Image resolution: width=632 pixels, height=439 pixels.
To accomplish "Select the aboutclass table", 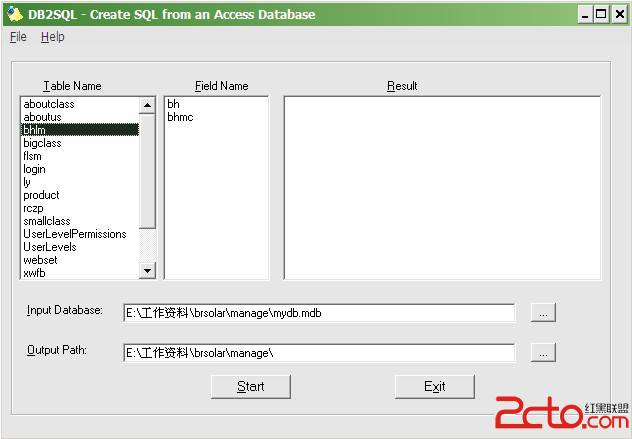I will pyautogui.click(x=80, y=104).
